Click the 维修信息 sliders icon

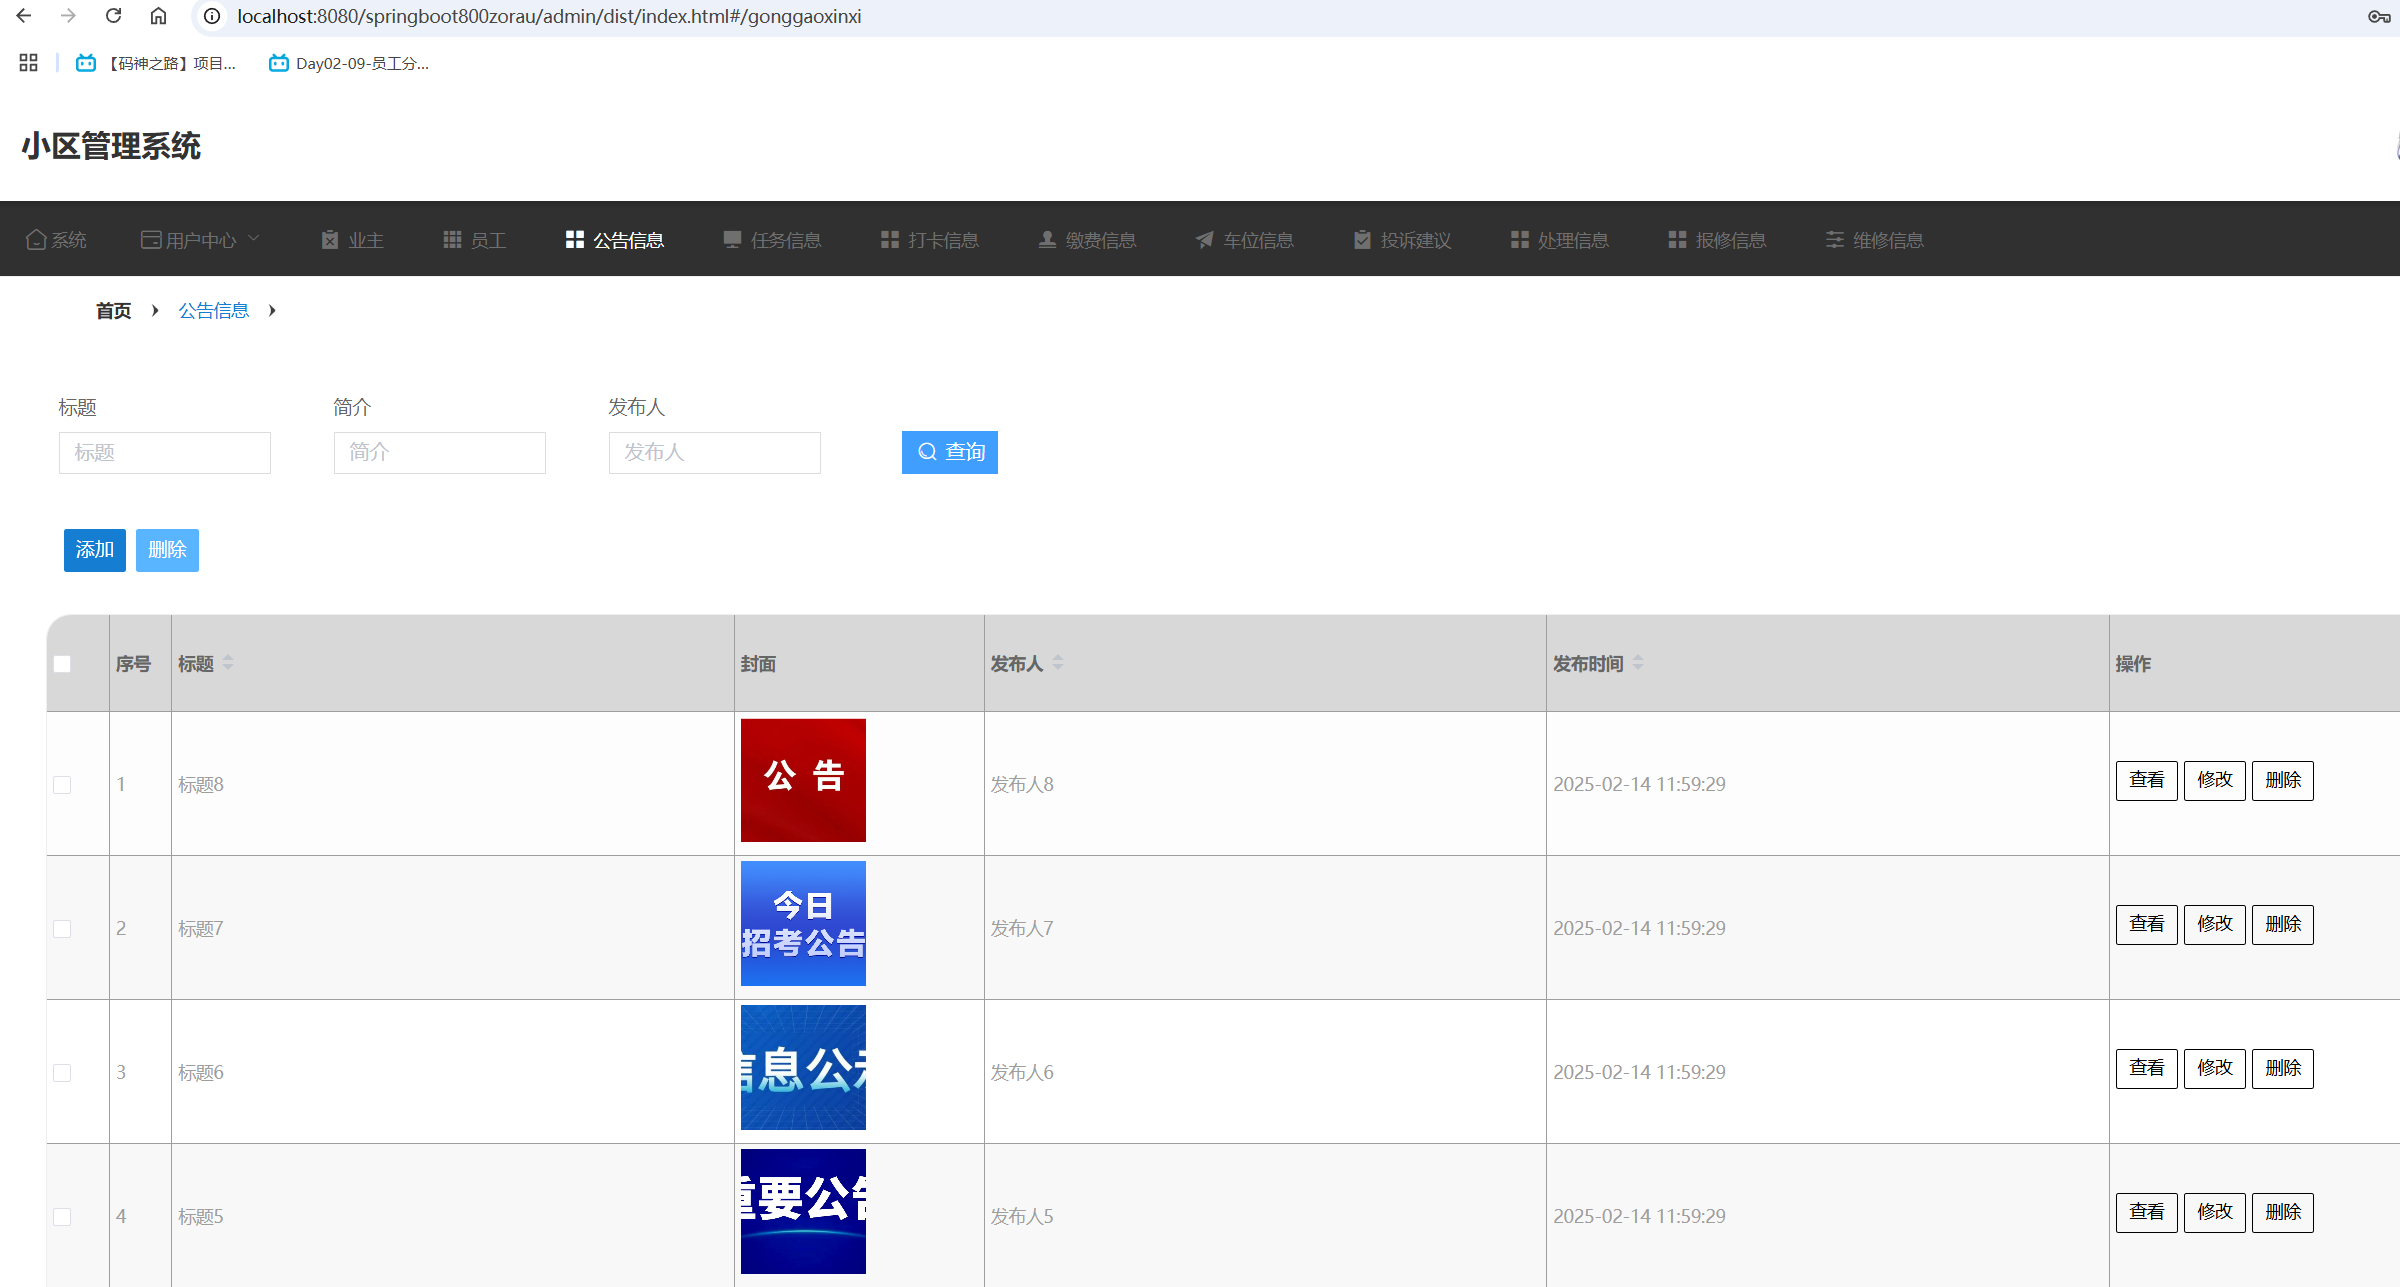(1834, 240)
